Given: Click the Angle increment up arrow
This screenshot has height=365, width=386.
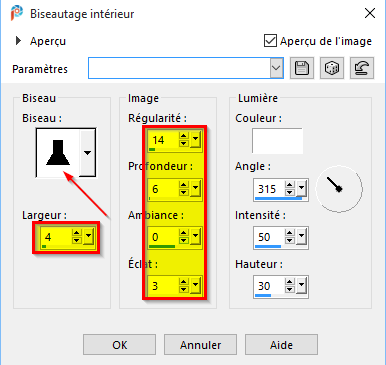Looking at the screenshot, I should [x=290, y=185].
